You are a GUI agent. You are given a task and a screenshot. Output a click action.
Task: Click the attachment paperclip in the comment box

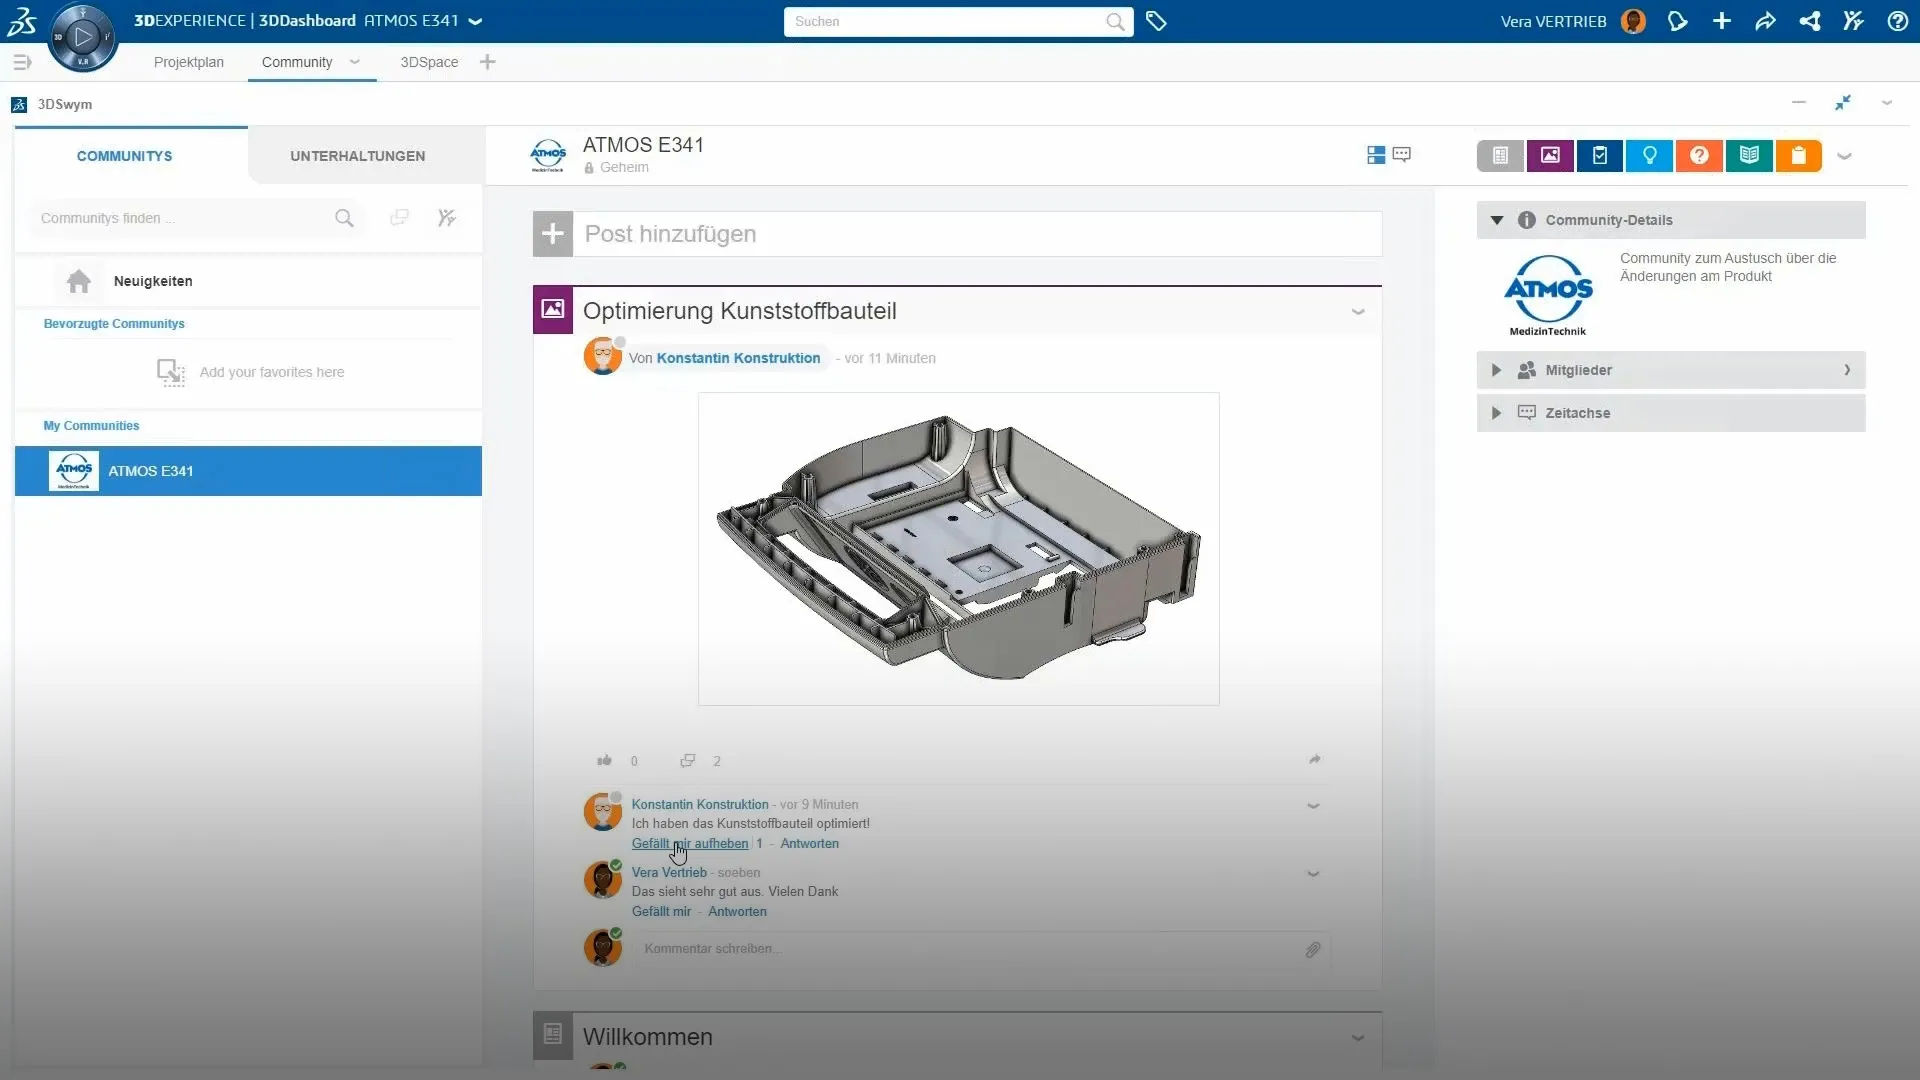[1312, 950]
